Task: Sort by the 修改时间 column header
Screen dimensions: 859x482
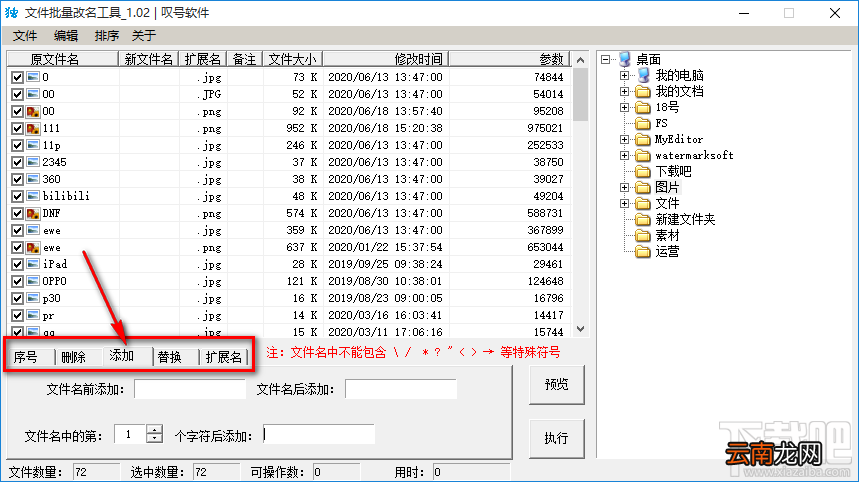Action: (386, 59)
